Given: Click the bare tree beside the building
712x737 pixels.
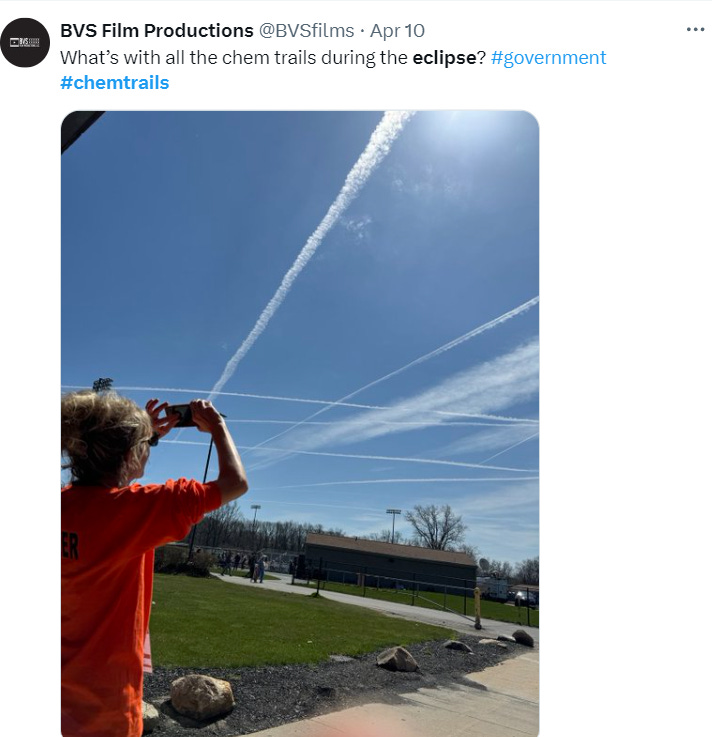Looking at the screenshot, I should 436,527.
